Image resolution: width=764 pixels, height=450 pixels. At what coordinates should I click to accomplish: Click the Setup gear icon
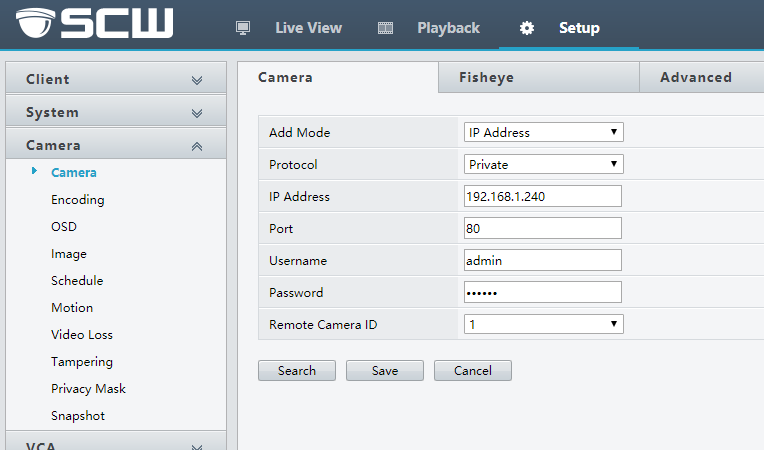[x=527, y=28]
